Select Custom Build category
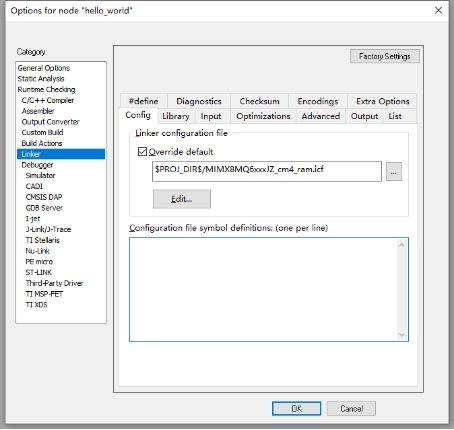 pyautogui.click(x=42, y=132)
